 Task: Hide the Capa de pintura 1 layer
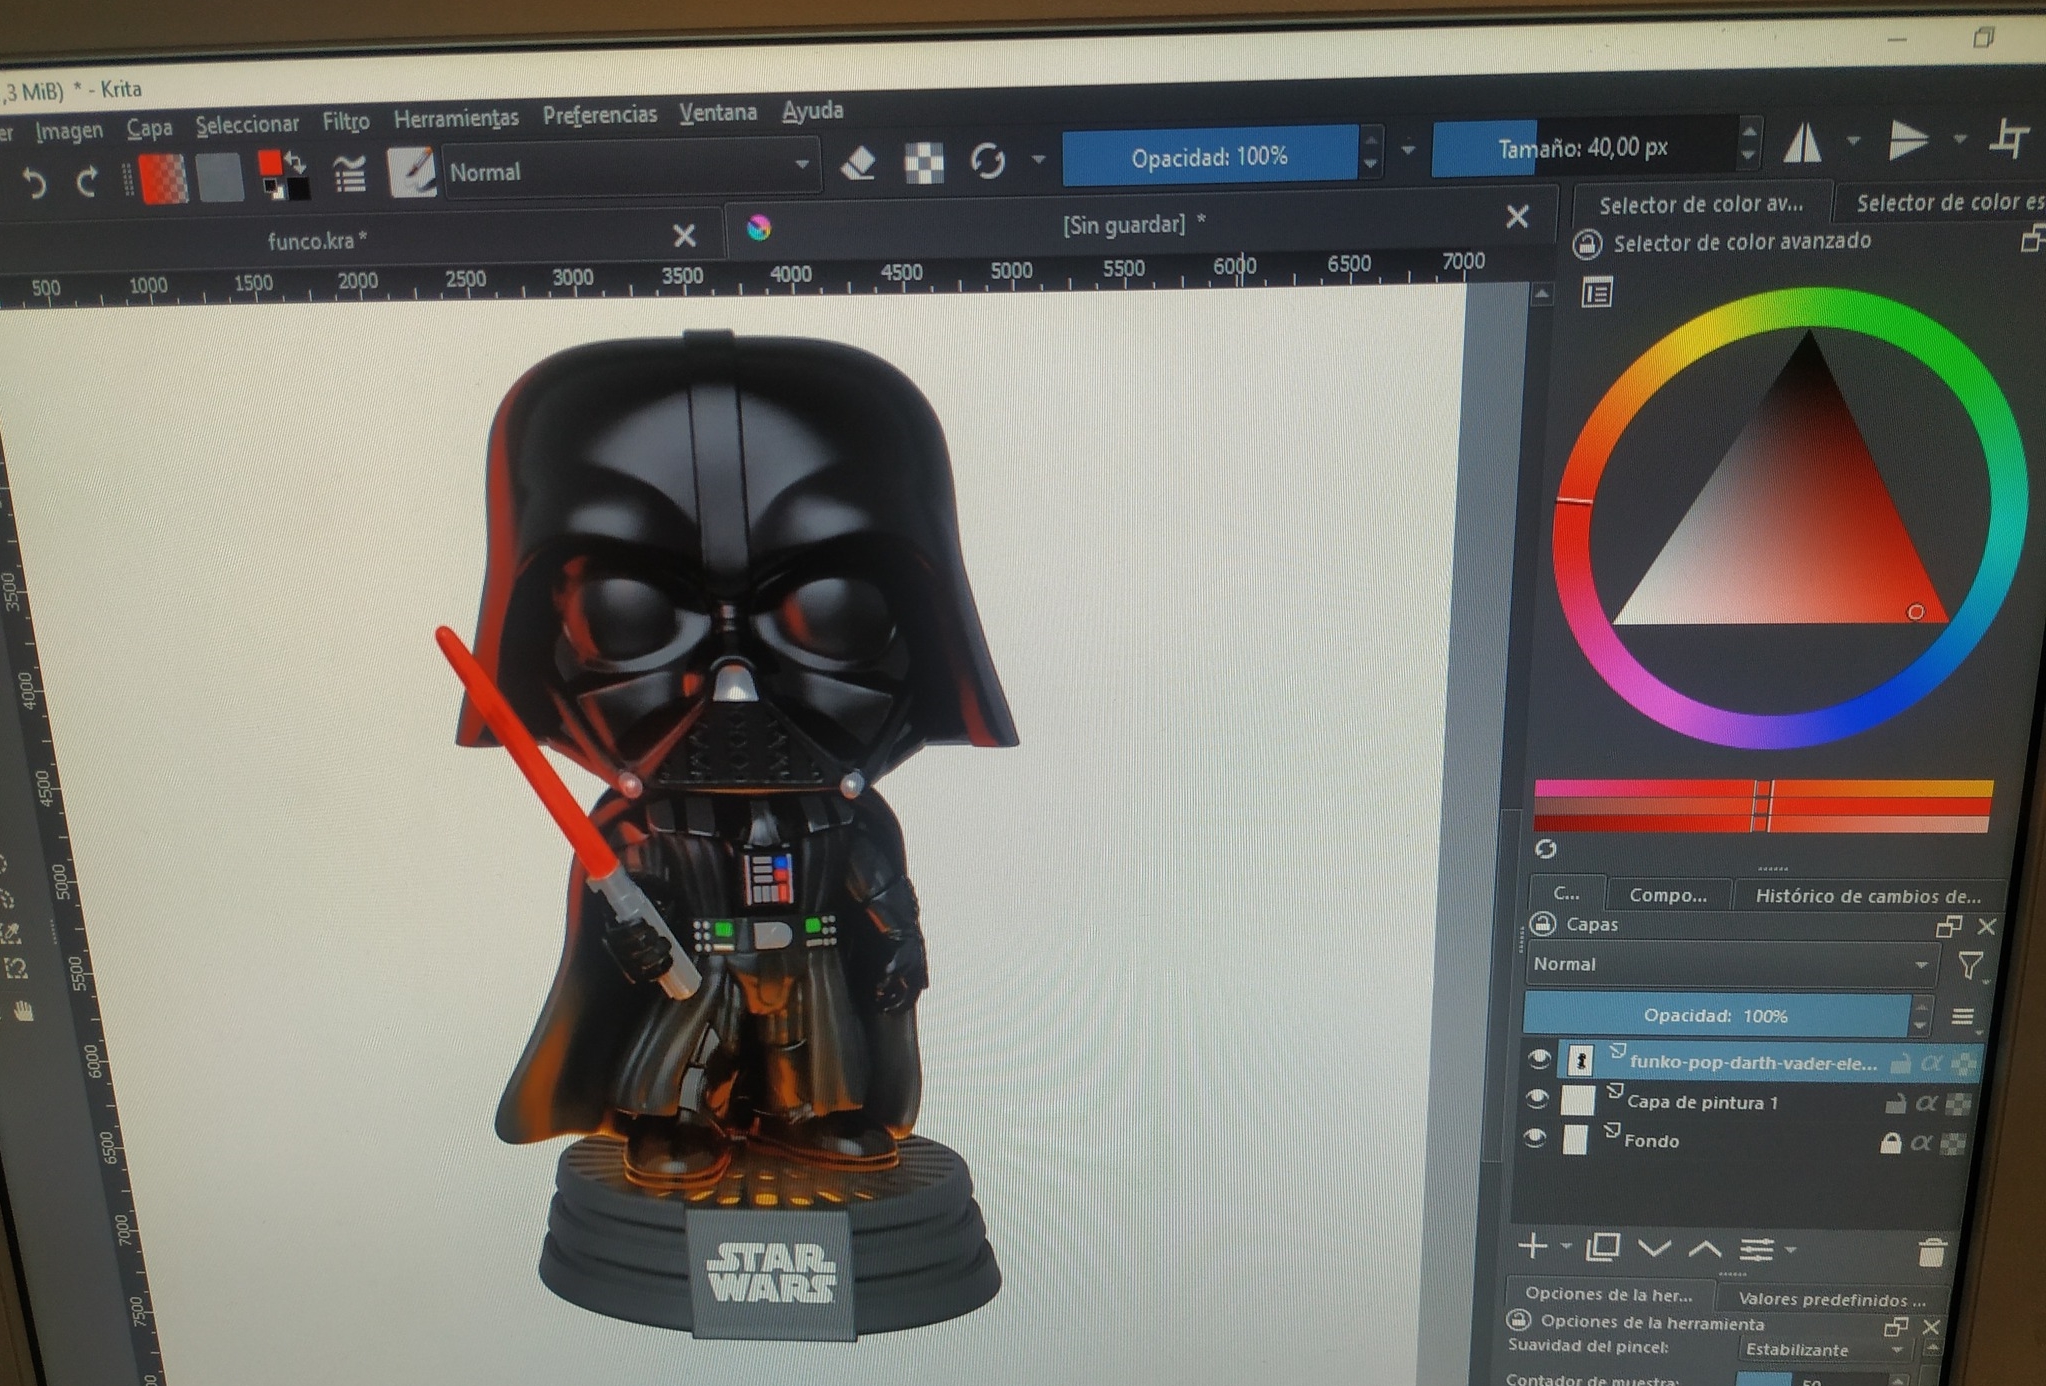point(1536,1100)
